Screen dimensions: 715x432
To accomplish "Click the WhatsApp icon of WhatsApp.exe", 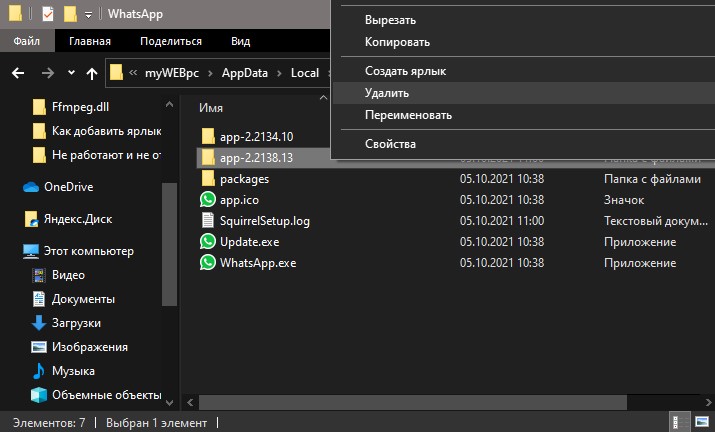I will 208,262.
